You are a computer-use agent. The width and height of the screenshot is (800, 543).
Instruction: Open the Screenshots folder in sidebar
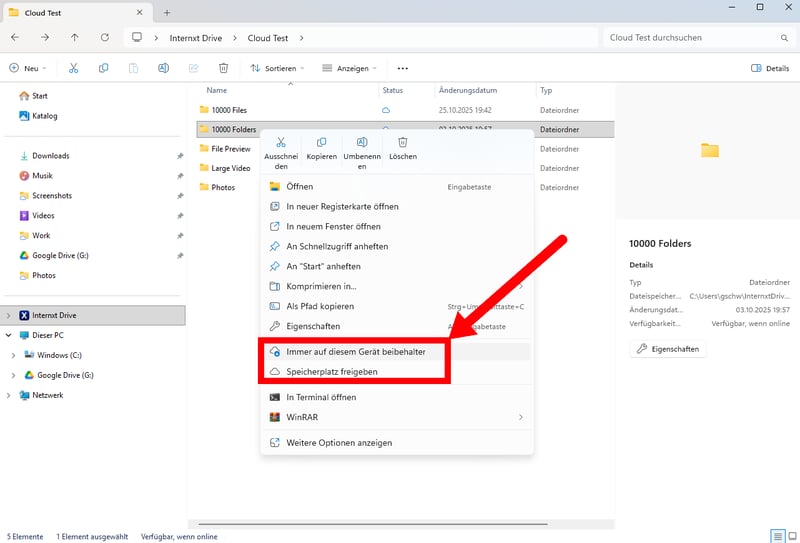51,196
